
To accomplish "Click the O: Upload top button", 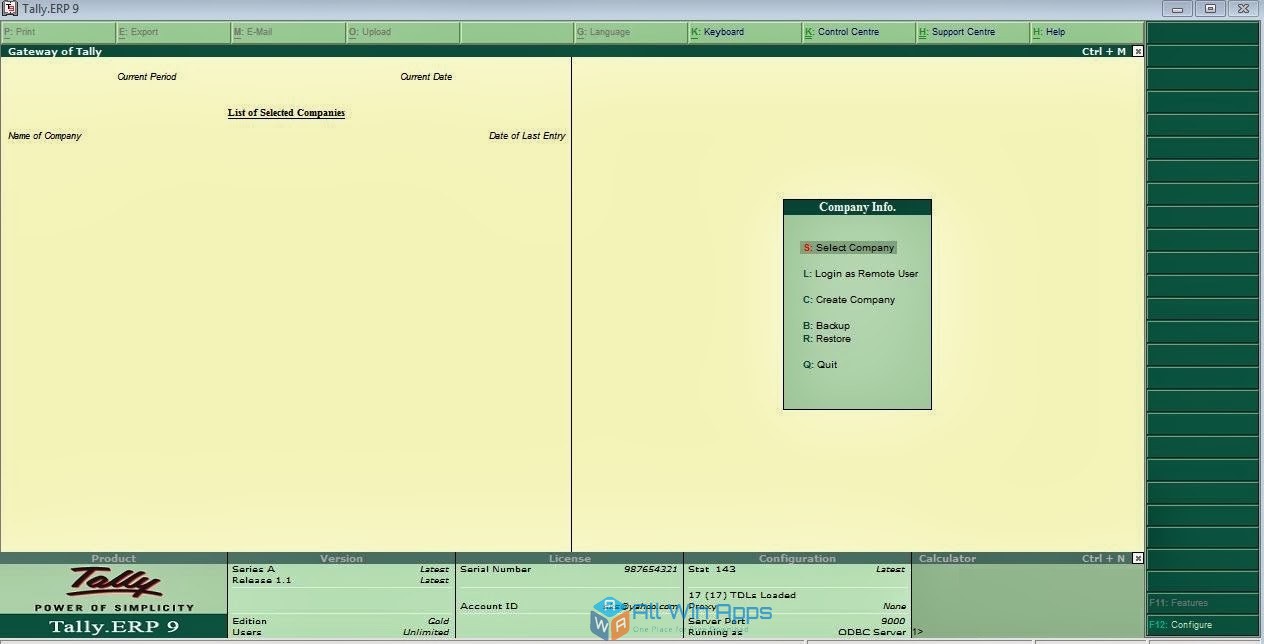I will click(x=402, y=32).
